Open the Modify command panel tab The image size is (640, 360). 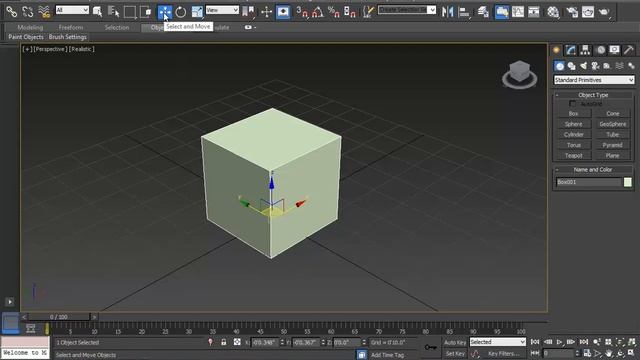coord(571,50)
